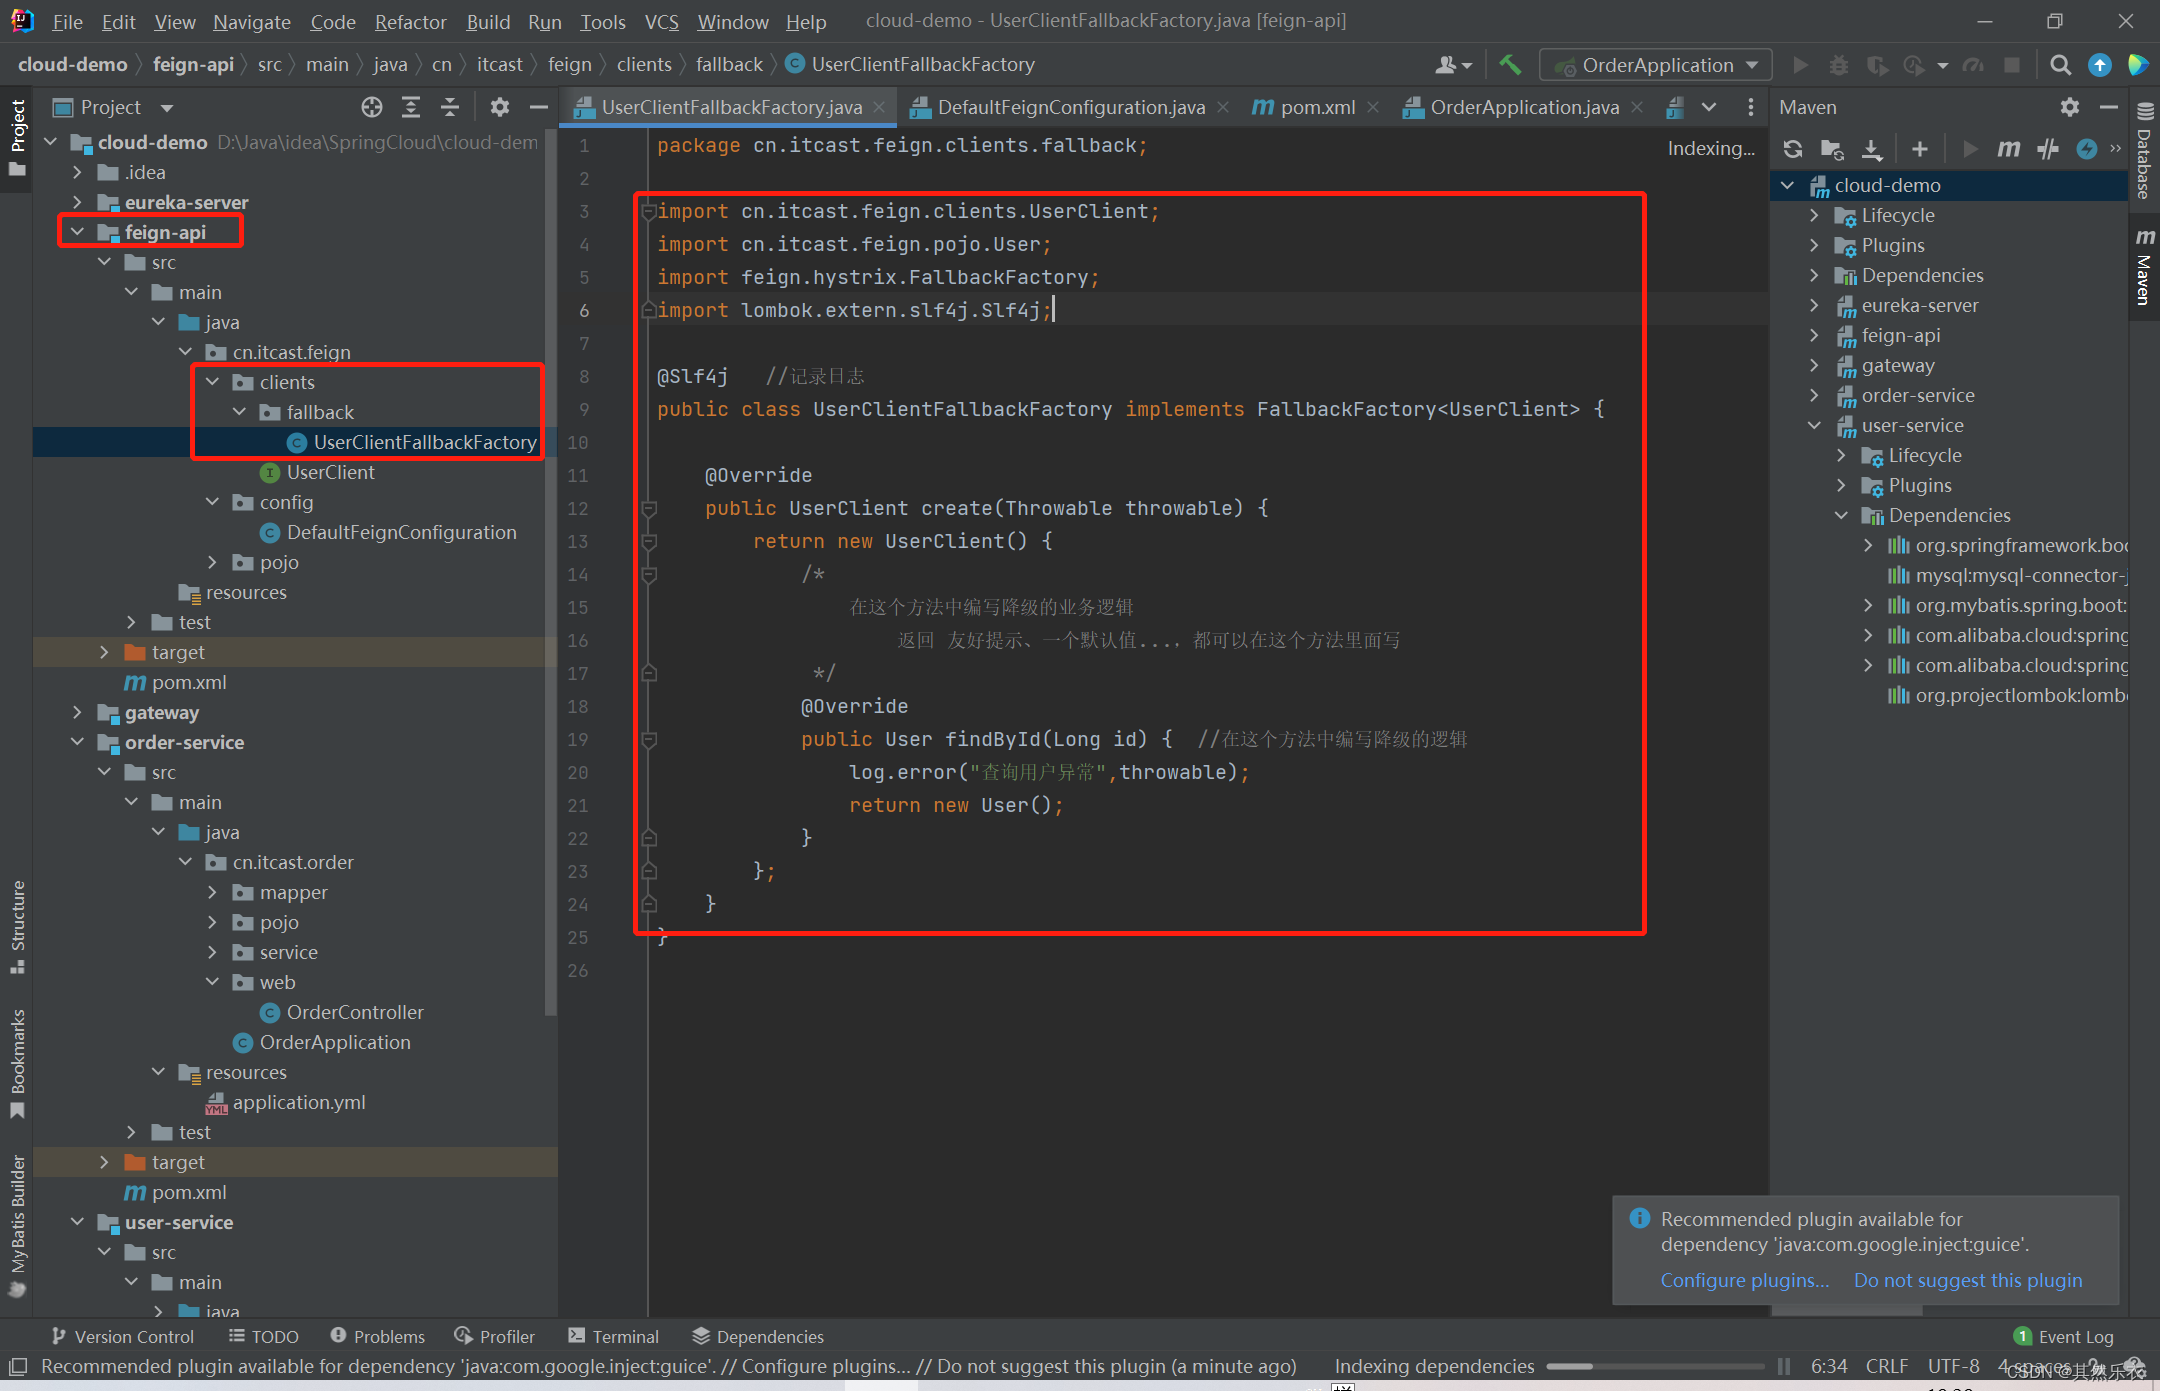Click the locate-file crosshair icon in Project panel
The image size is (2160, 1391).
372,107
